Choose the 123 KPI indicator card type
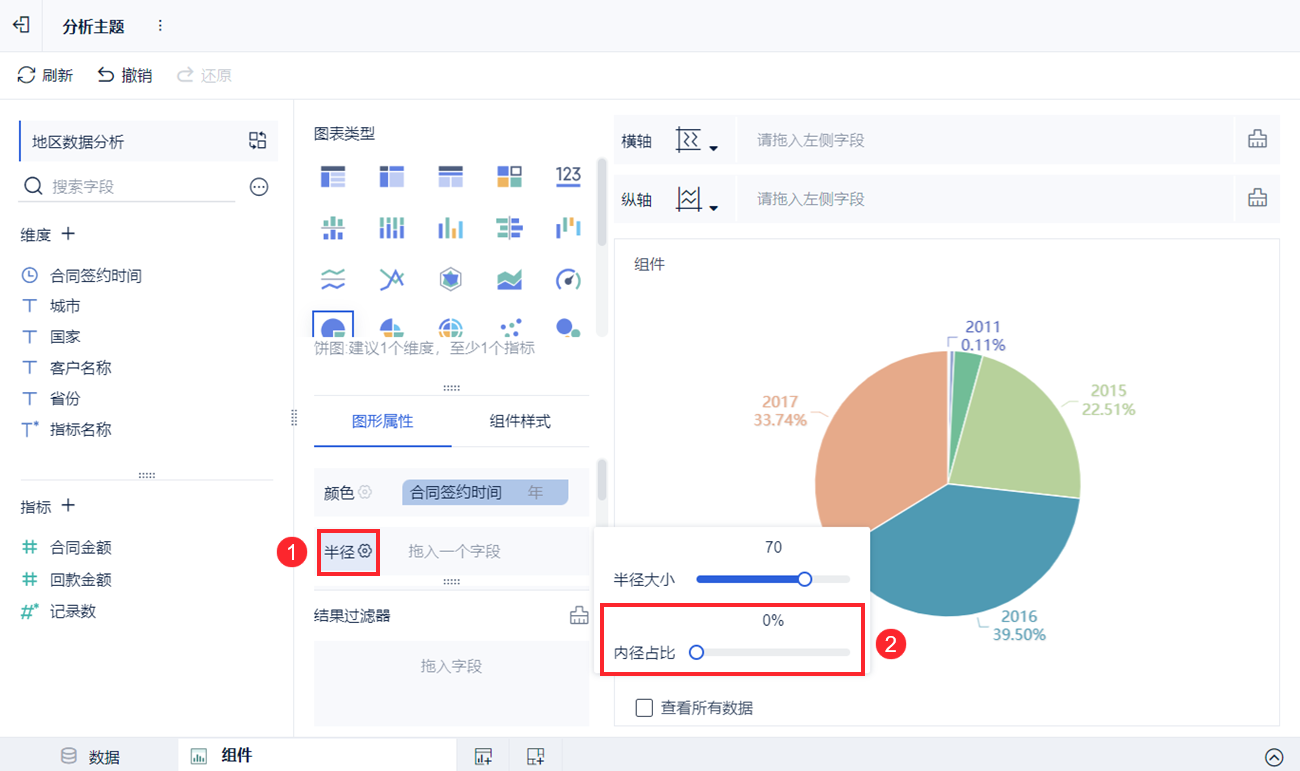 tap(568, 177)
